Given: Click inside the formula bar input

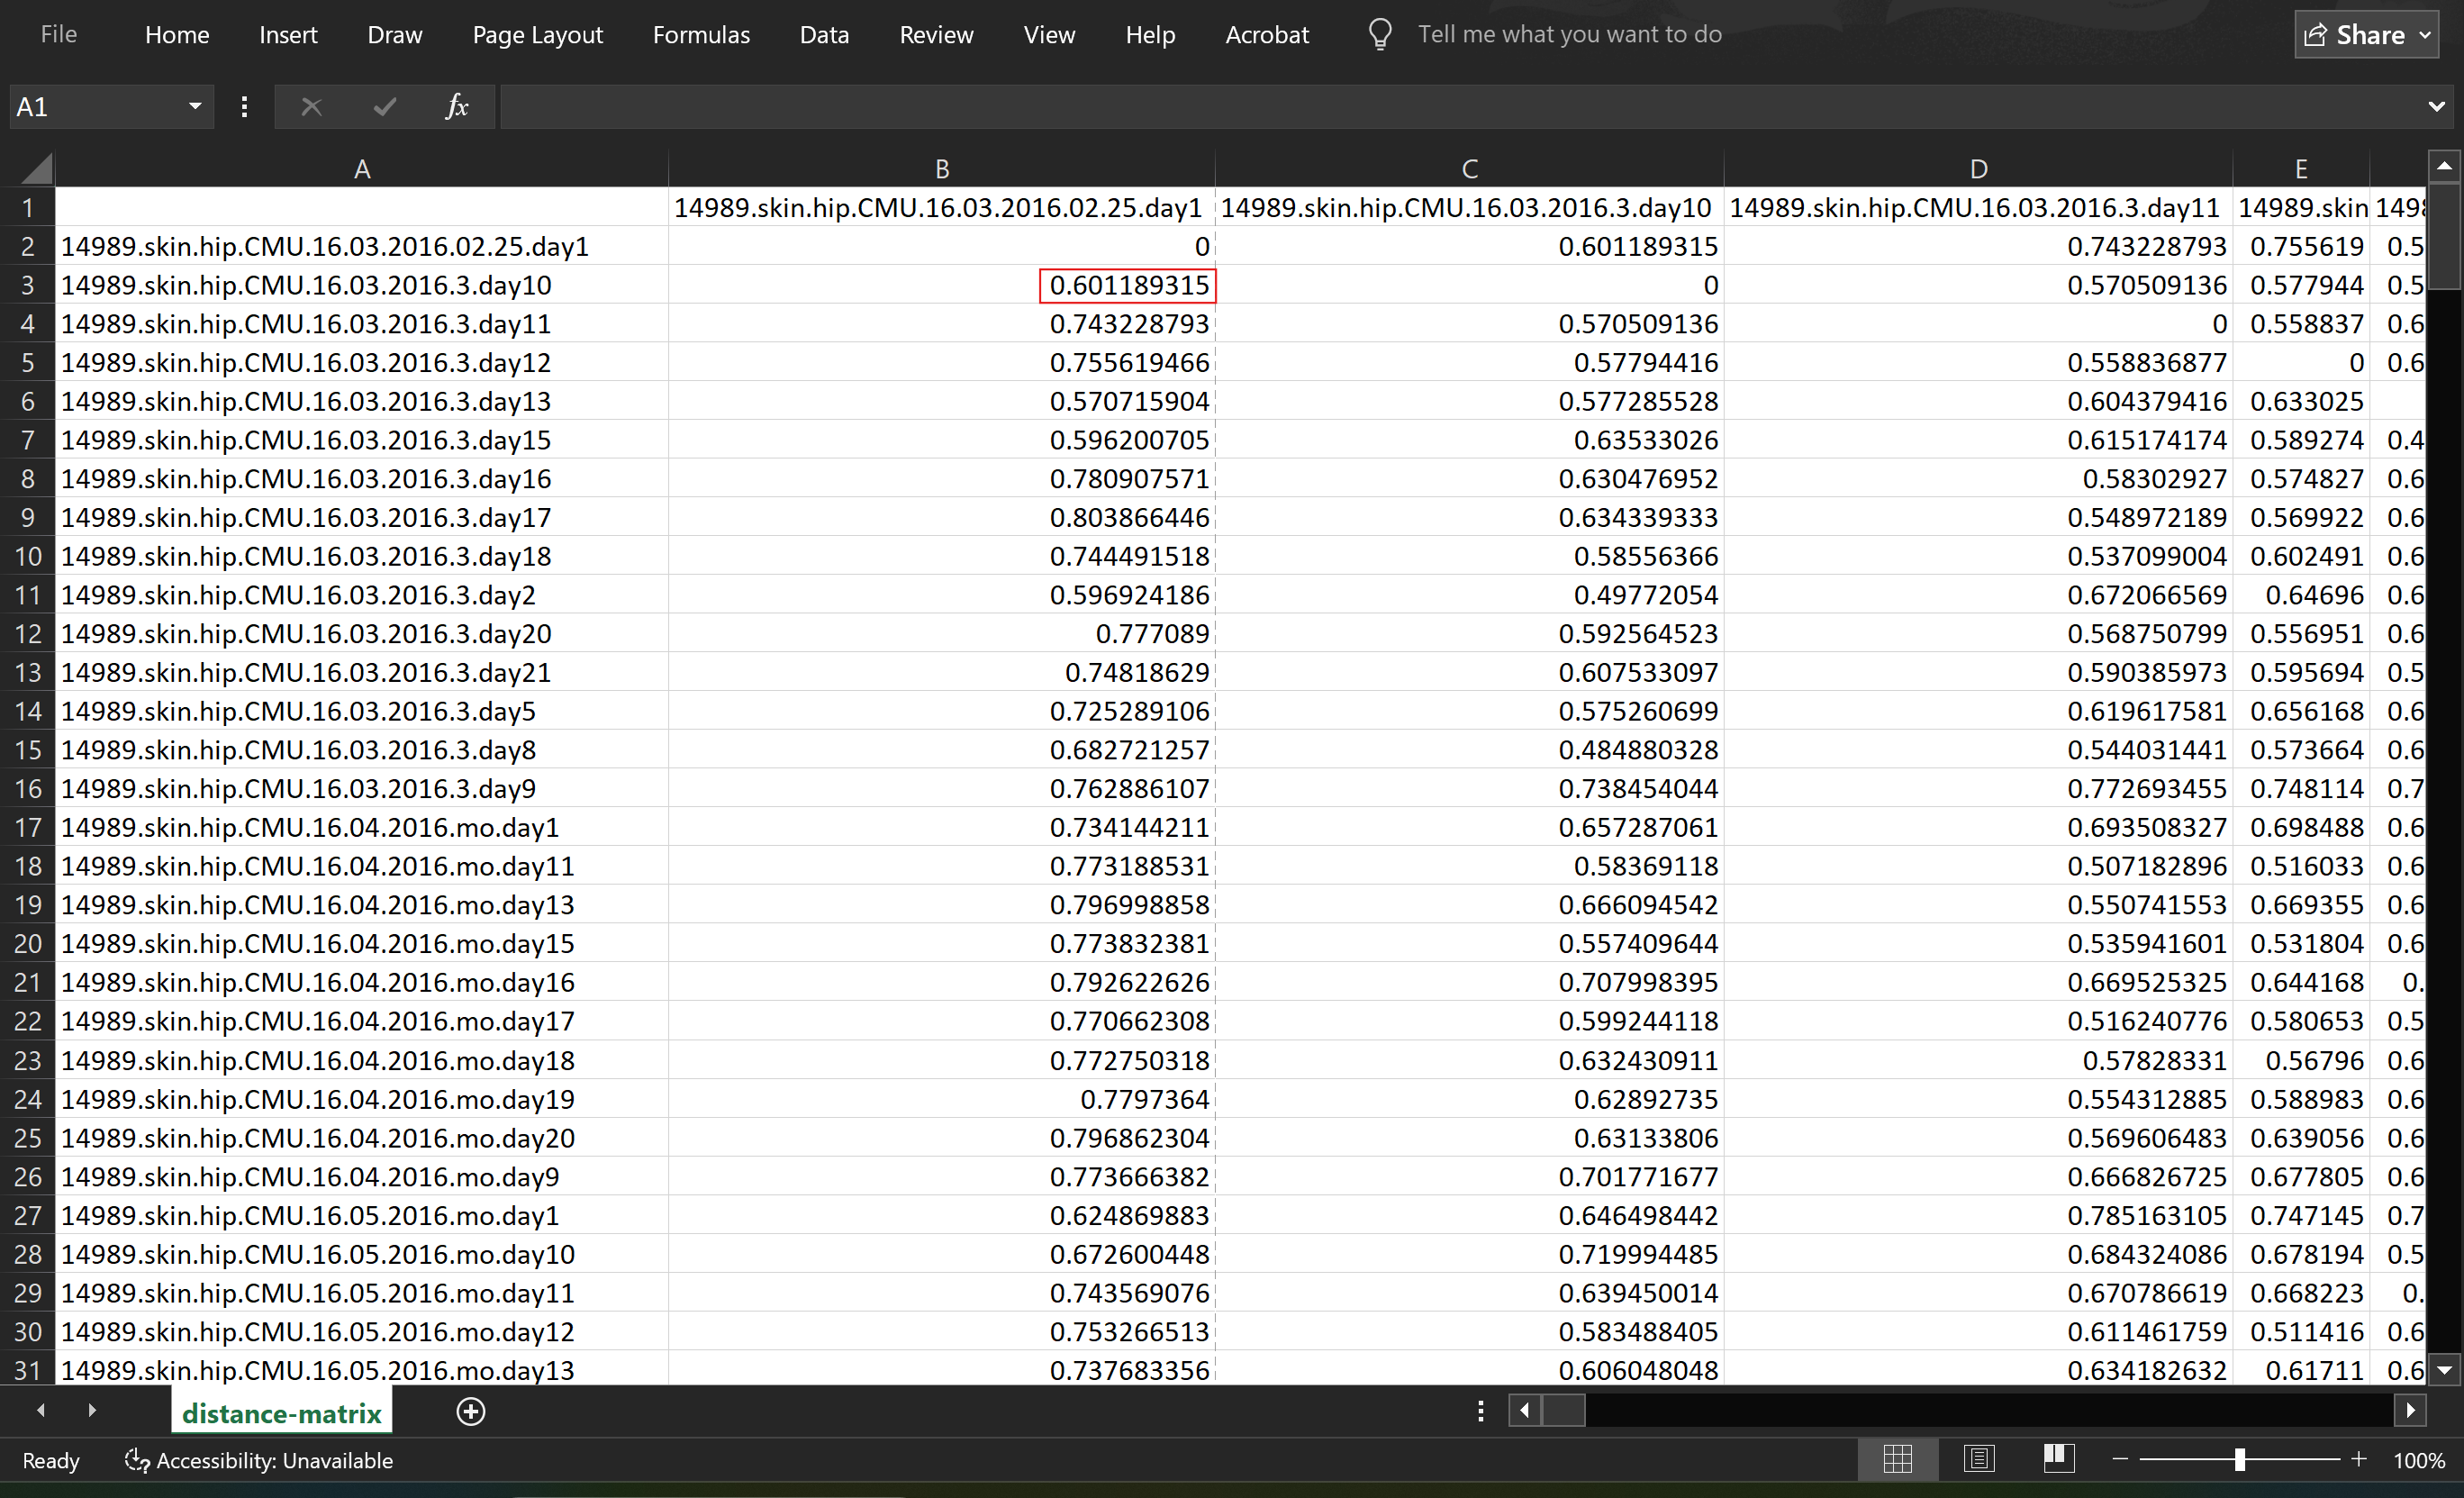Looking at the screenshot, I should [x=1460, y=106].
